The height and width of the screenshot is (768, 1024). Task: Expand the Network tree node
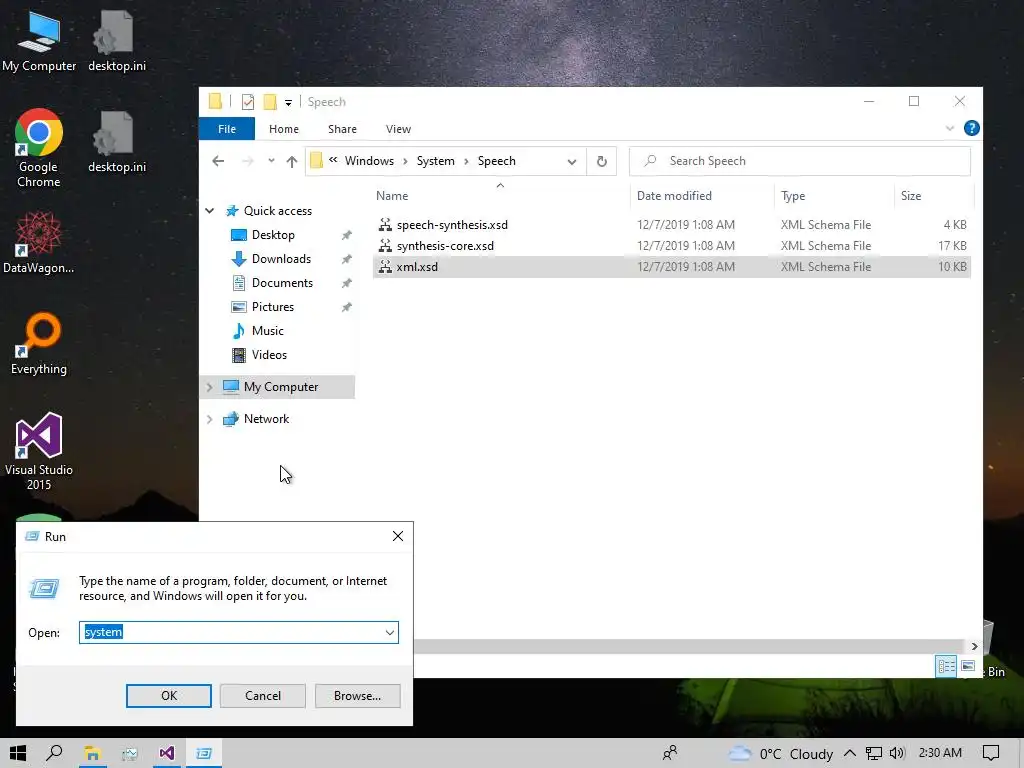click(210, 419)
